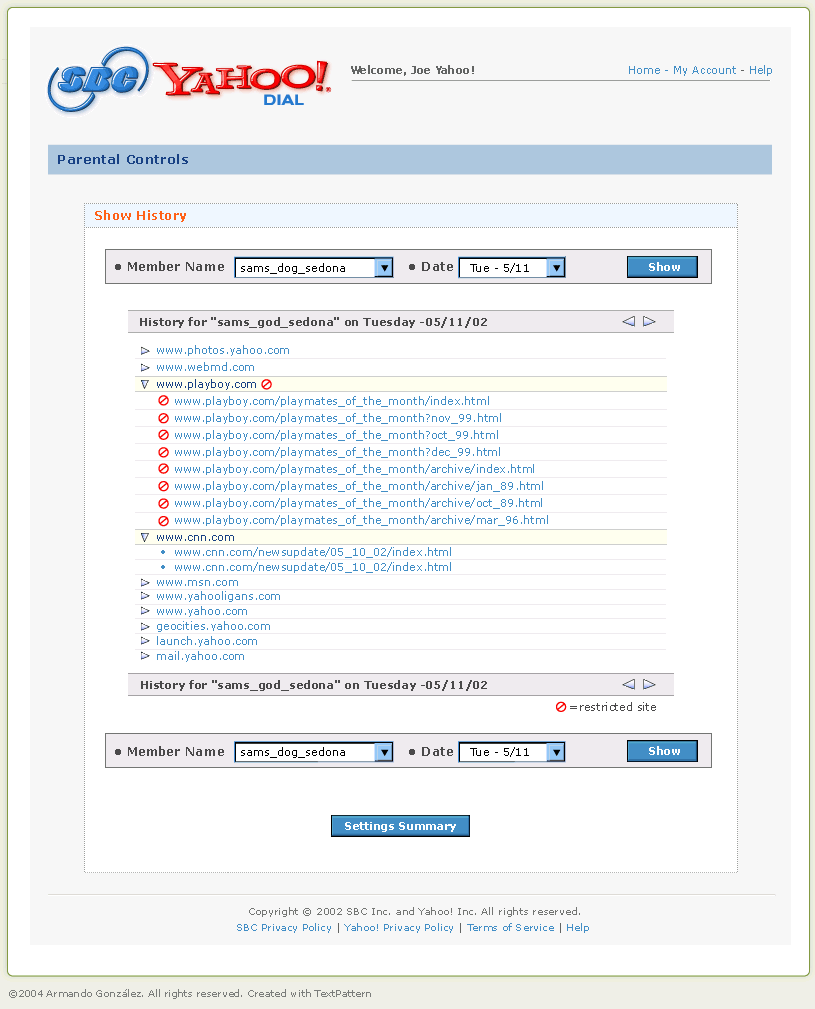Click the restricted icon beside www.playboy.com

click(265, 384)
